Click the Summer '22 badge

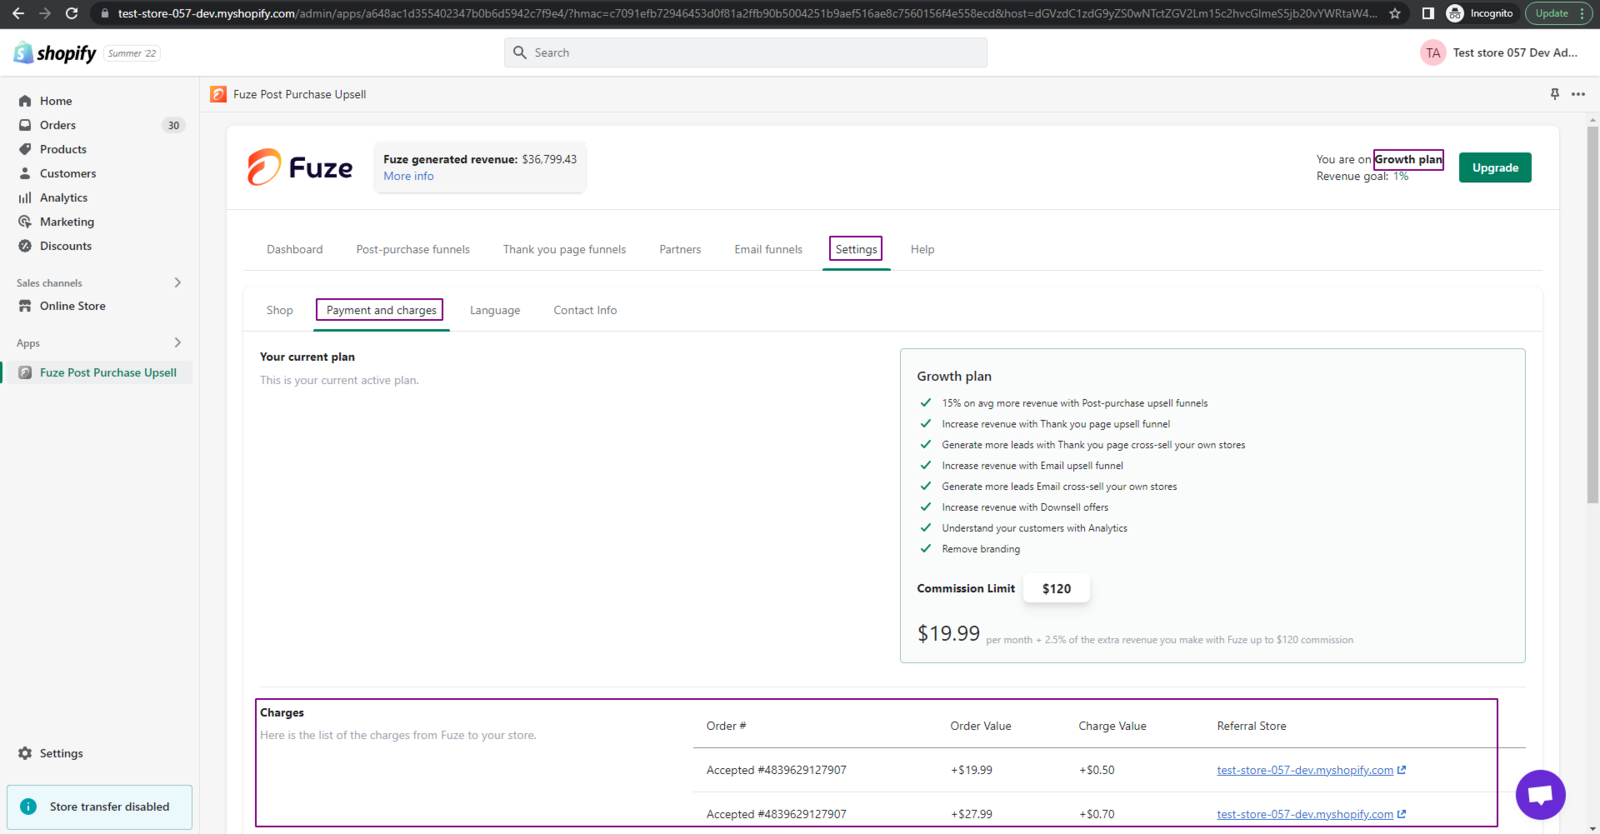[x=132, y=53]
